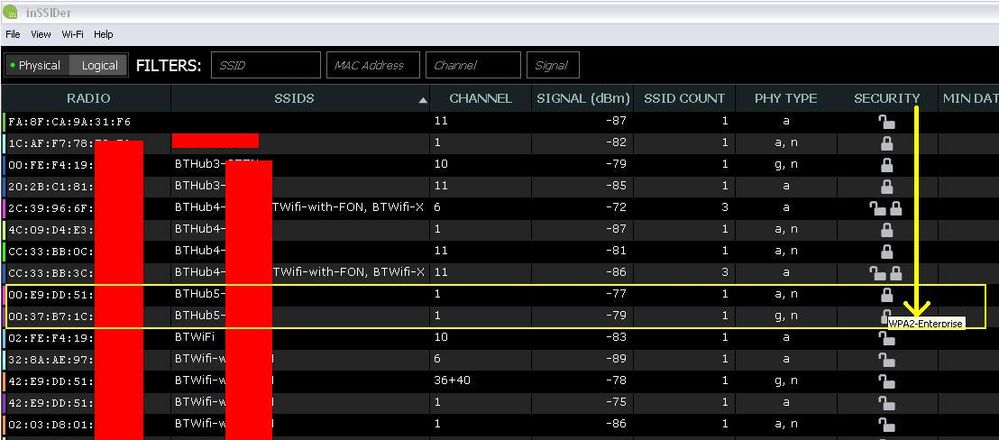Select the 36+40 channel cell
999x440 pixels.
tap(452, 381)
